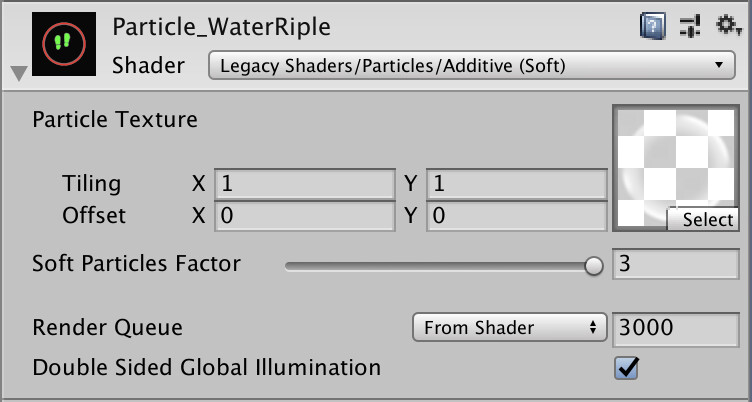Click the Particle_WaterRiple material name
The image size is (752, 402).
coord(221,27)
